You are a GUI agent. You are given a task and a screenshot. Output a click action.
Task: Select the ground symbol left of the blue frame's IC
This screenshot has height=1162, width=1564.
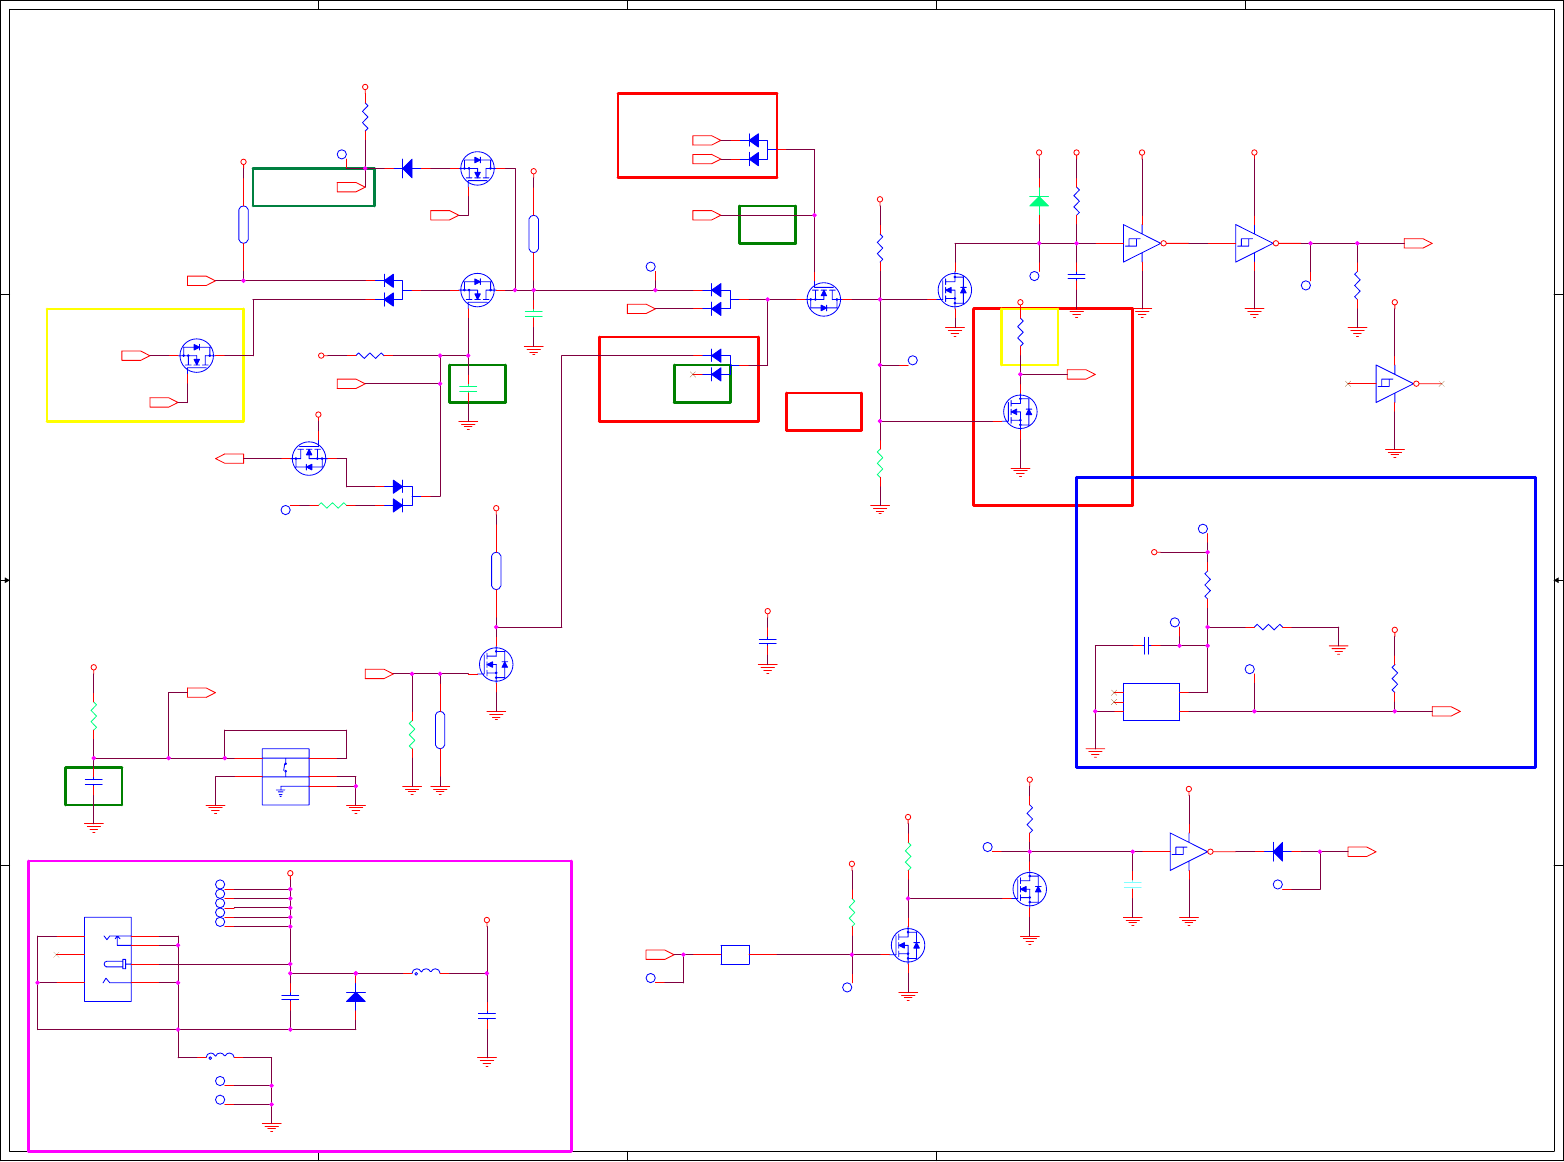[1095, 752]
